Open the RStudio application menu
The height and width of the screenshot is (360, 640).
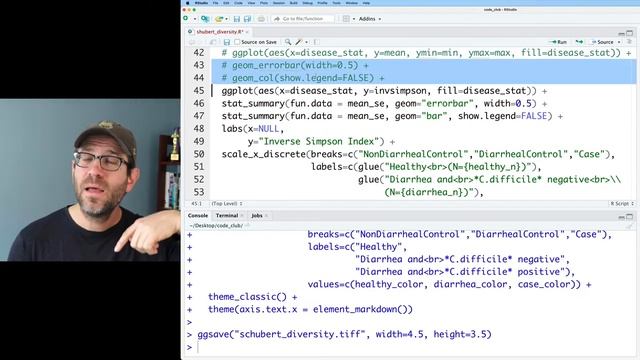point(201,3)
